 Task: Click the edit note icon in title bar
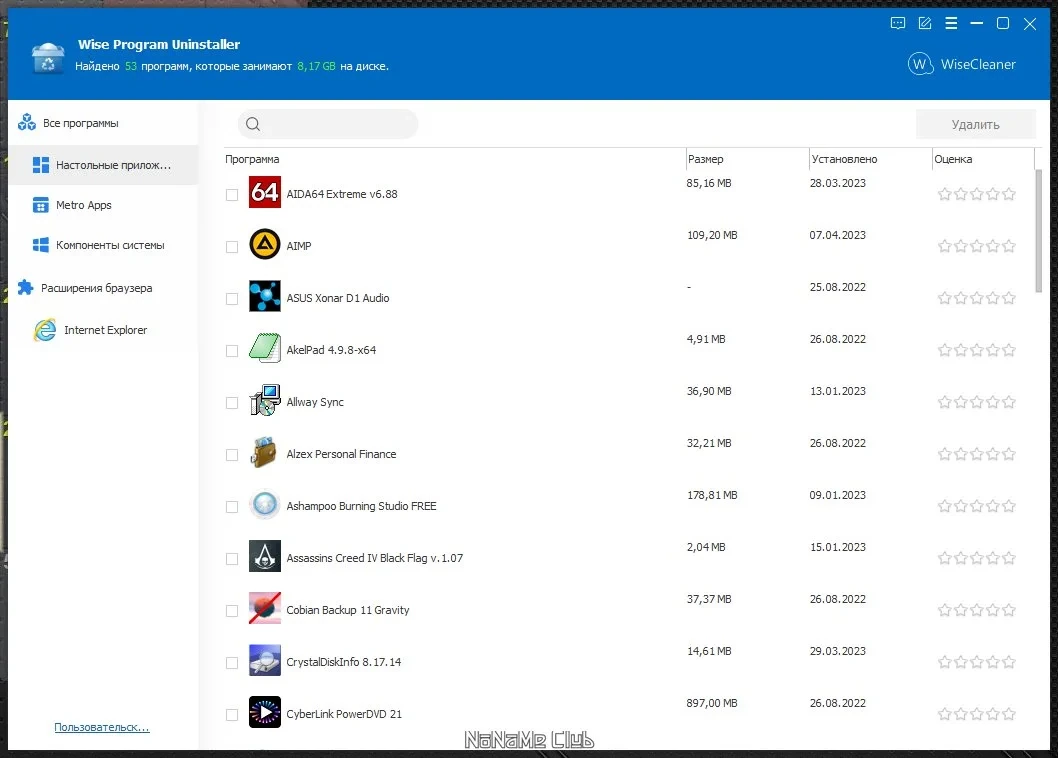coord(924,24)
